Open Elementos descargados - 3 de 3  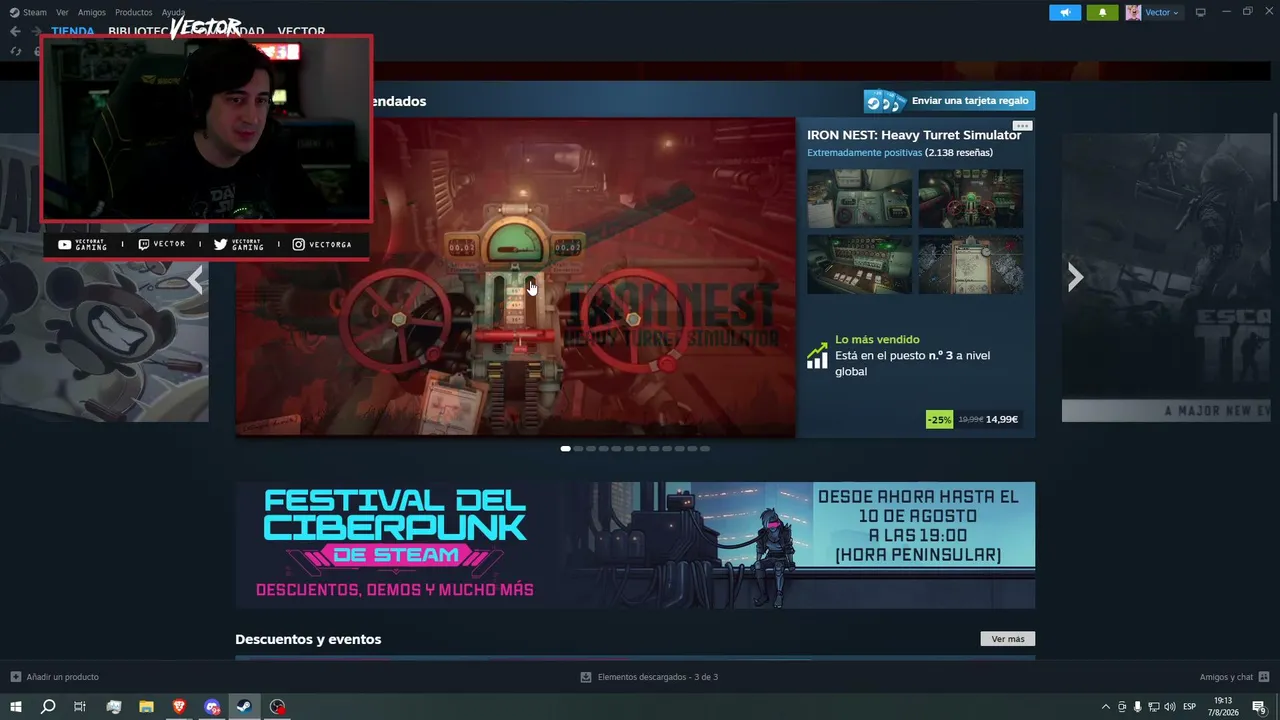[x=657, y=677]
